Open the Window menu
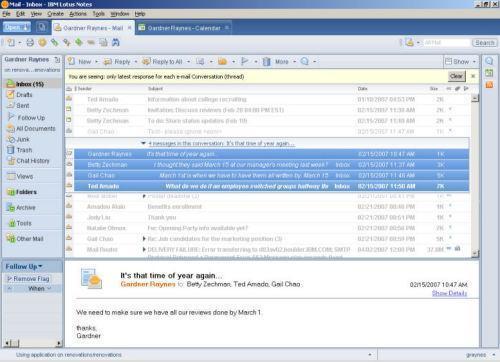Image resolution: width=500 pixels, height=362 pixels. 120,14
